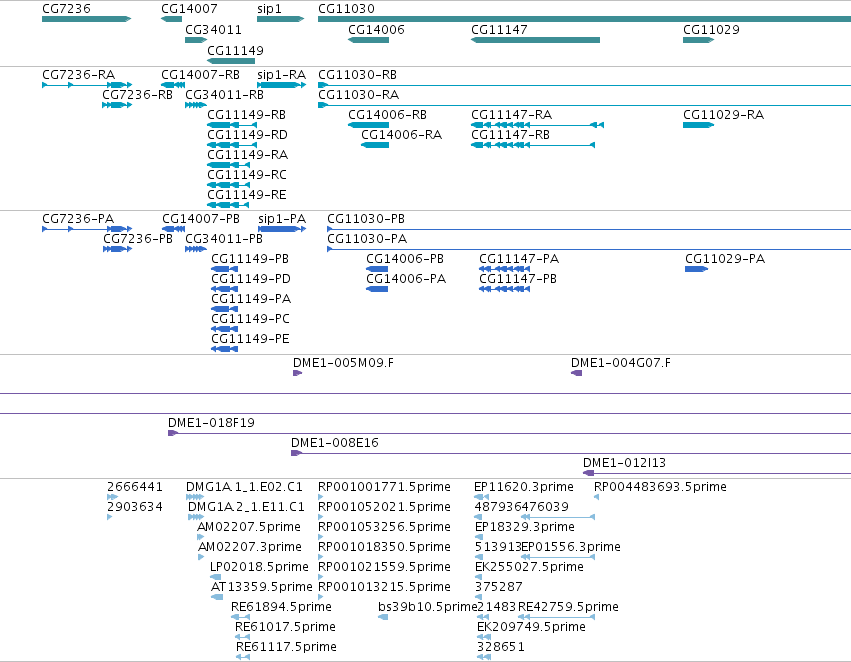Click protein CG11149-PD
This screenshot has height=662, width=851.
tap(224, 289)
